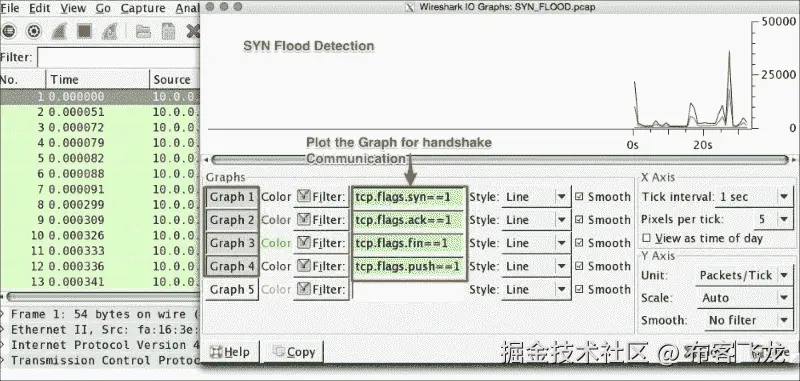Select packet 13 at time 0.000341
The height and width of the screenshot is (381, 800).
99,282
